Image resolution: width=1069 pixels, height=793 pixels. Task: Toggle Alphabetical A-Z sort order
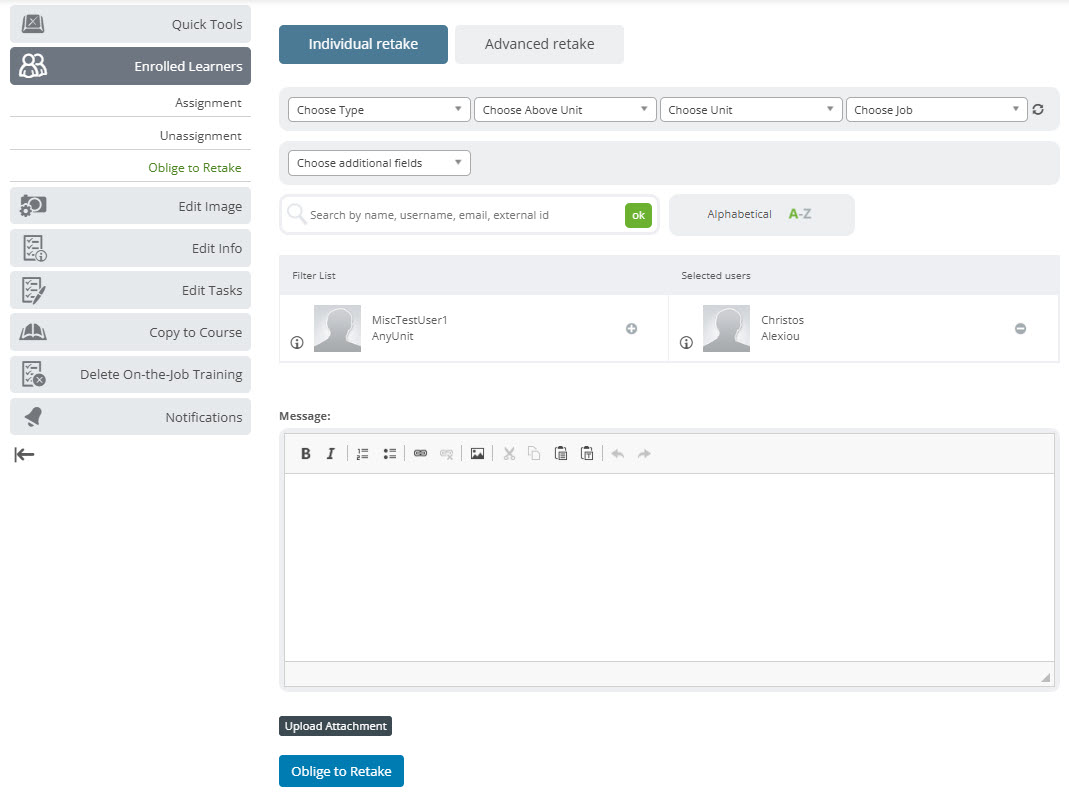point(762,215)
